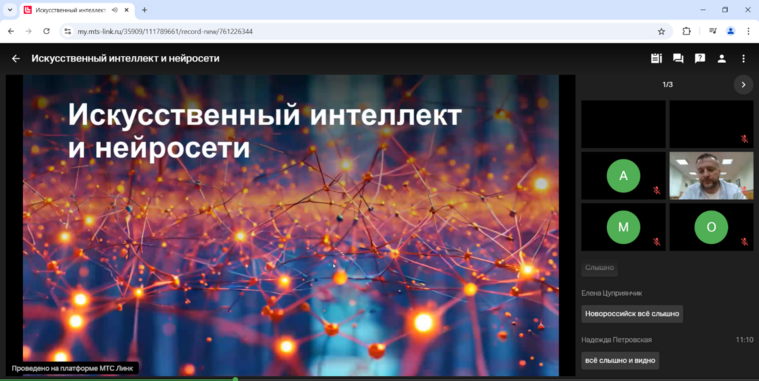Go back using the webinar header arrow
759x381 pixels.
(16, 59)
